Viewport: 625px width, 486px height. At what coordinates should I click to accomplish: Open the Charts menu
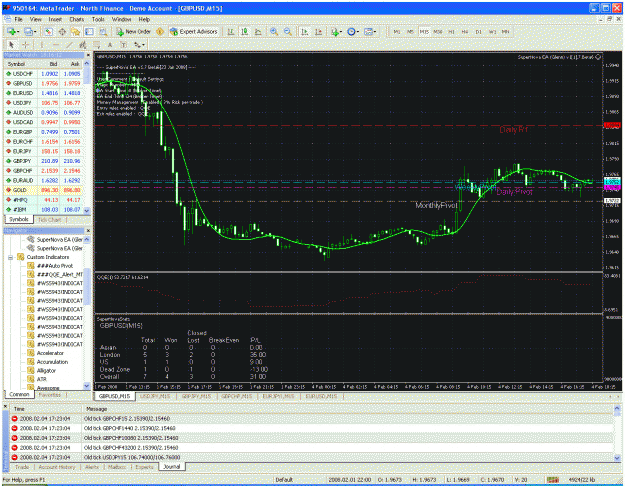point(77,19)
